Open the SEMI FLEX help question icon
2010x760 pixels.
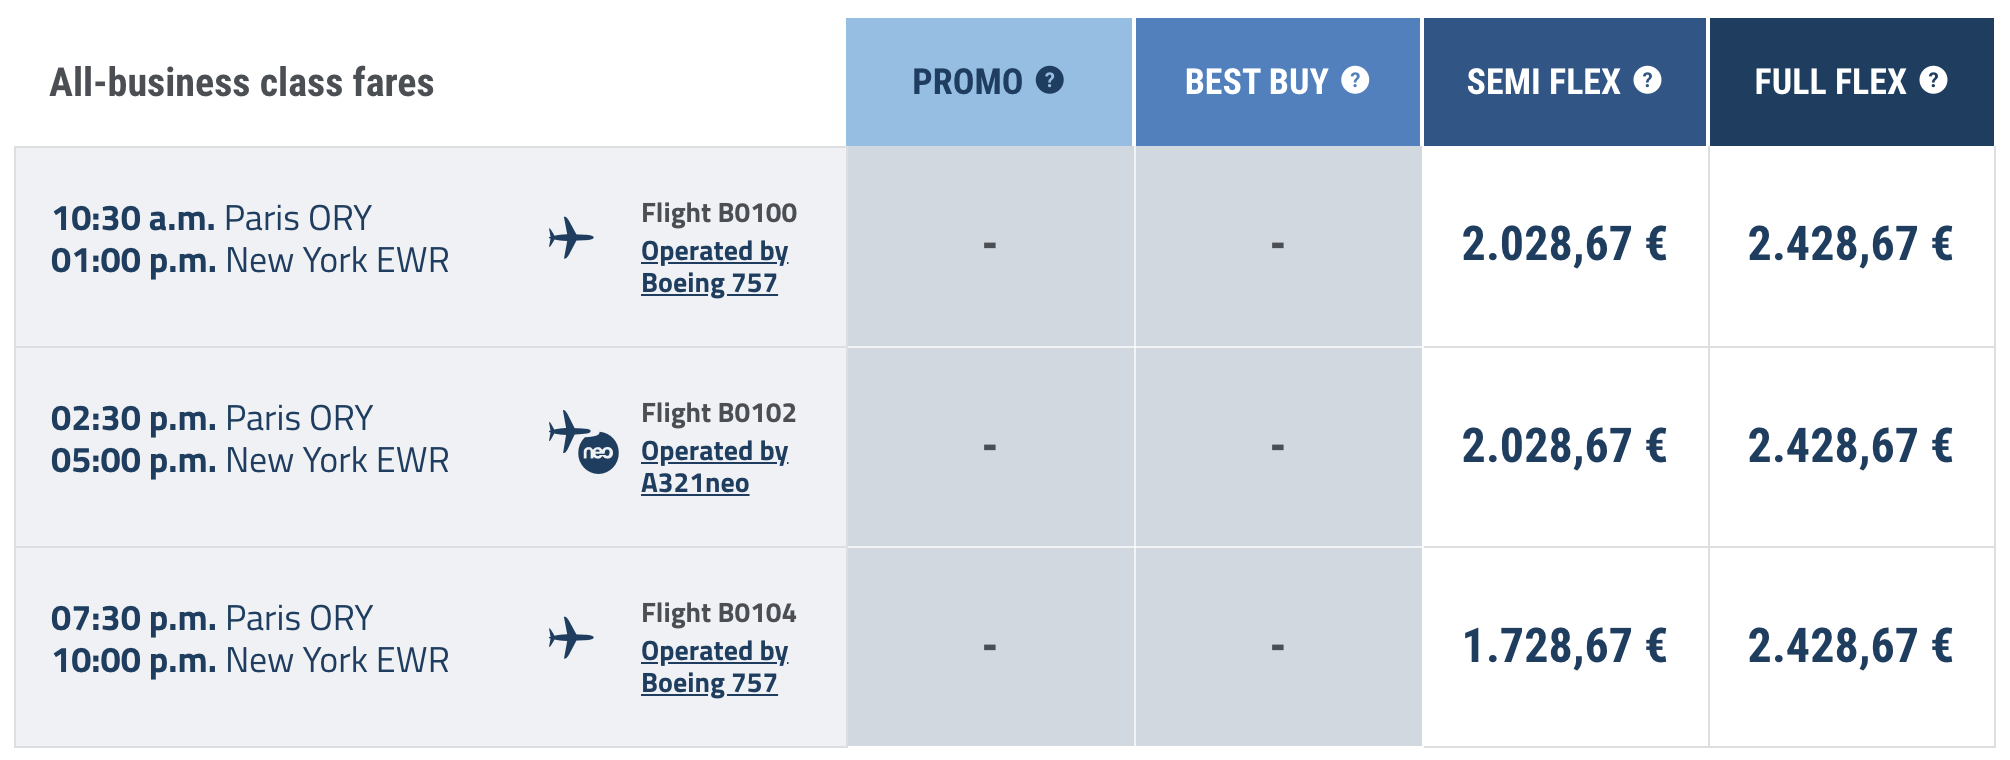click(1647, 80)
